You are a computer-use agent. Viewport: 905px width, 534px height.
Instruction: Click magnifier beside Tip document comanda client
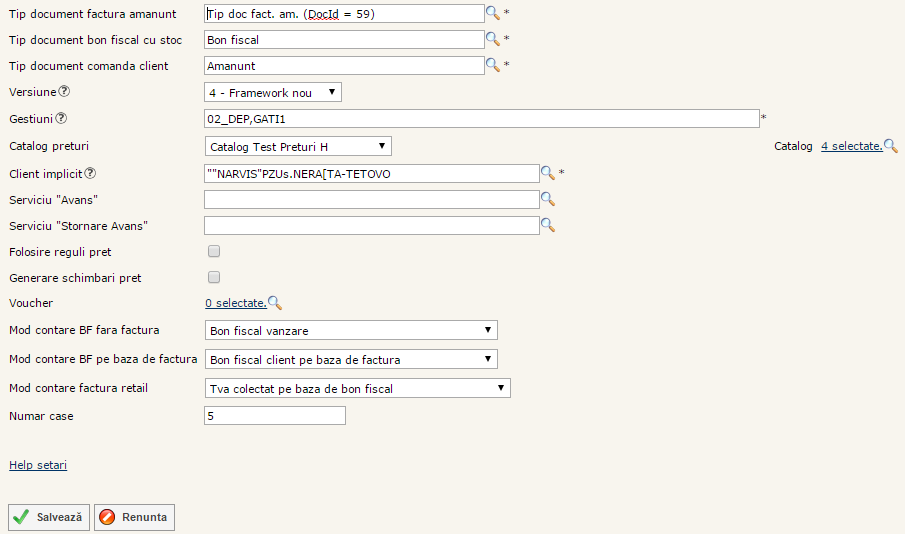pos(492,65)
